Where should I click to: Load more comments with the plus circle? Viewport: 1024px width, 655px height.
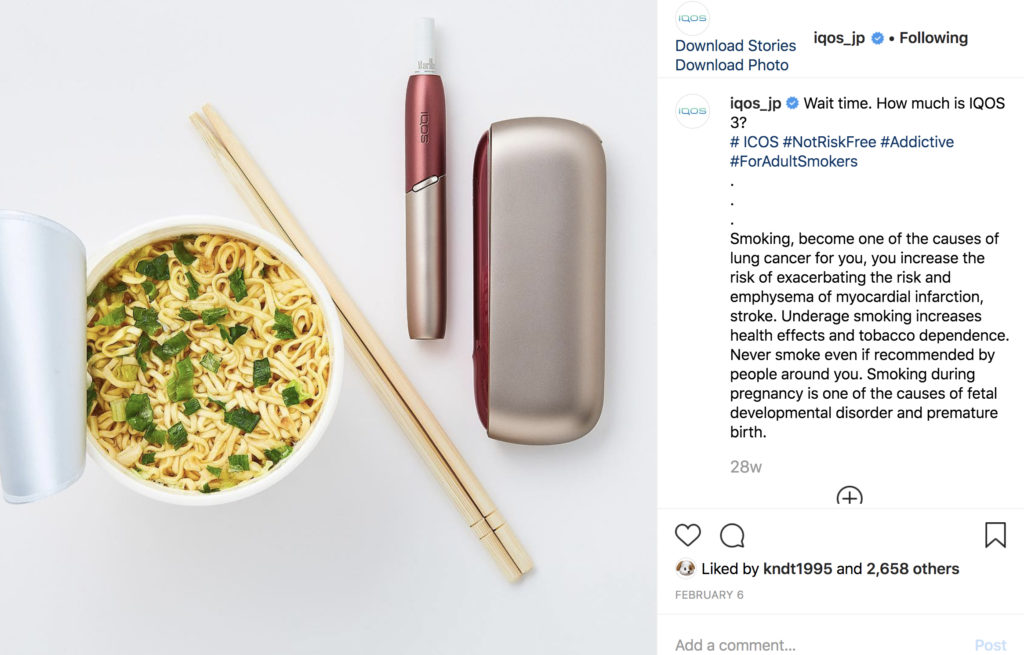coord(849,495)
